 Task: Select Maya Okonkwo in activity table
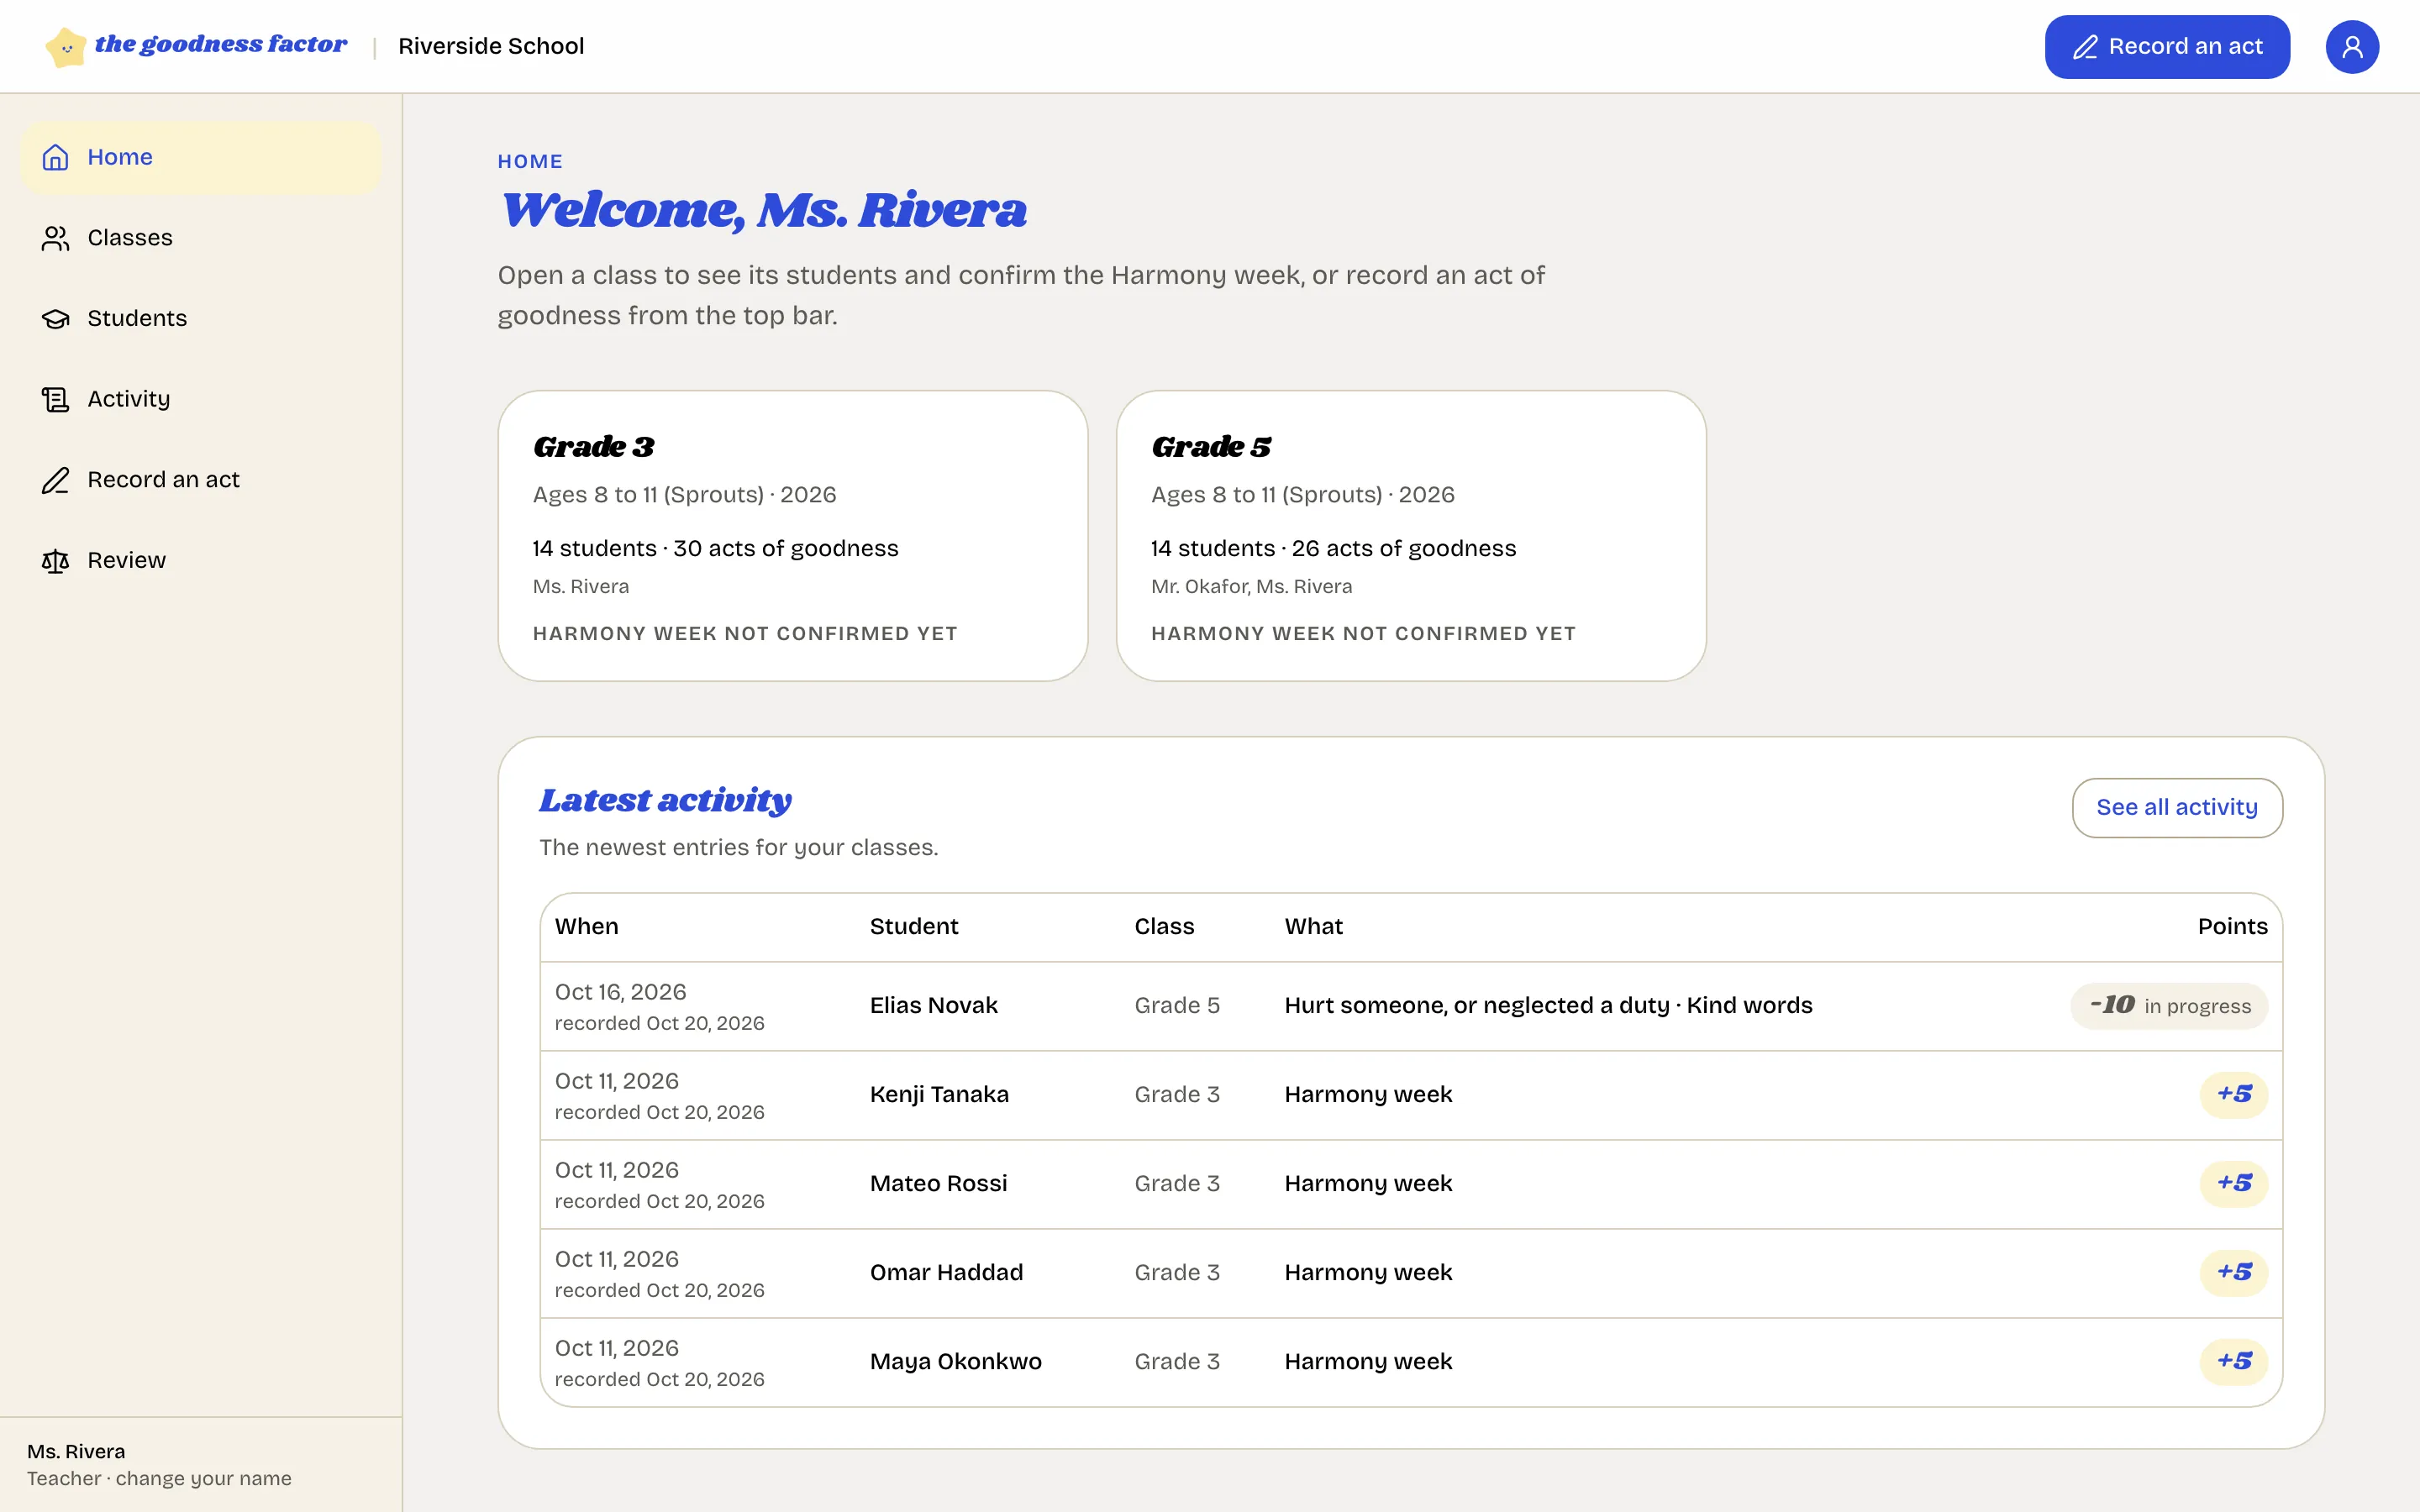[955, 1361]
